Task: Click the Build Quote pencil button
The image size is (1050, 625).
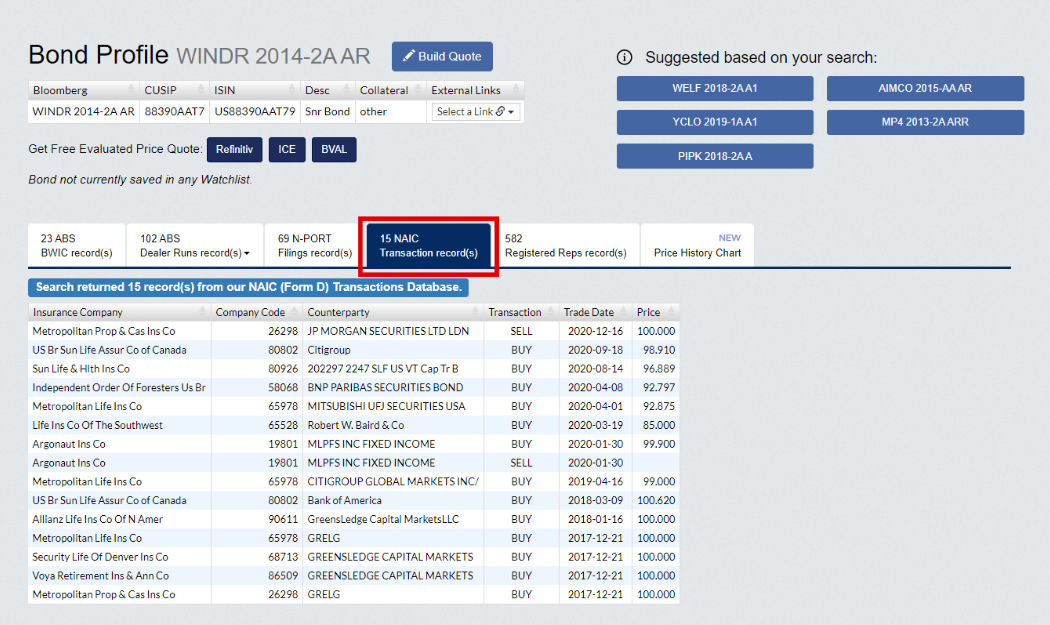Action: tap(442, 57)
